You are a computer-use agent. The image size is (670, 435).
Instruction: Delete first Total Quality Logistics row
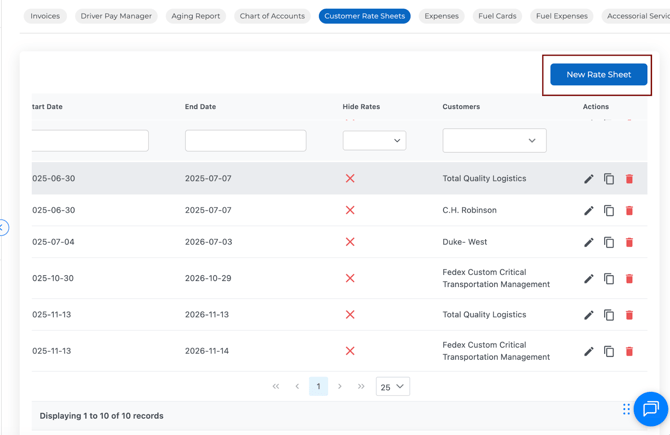tap(629, 179)
